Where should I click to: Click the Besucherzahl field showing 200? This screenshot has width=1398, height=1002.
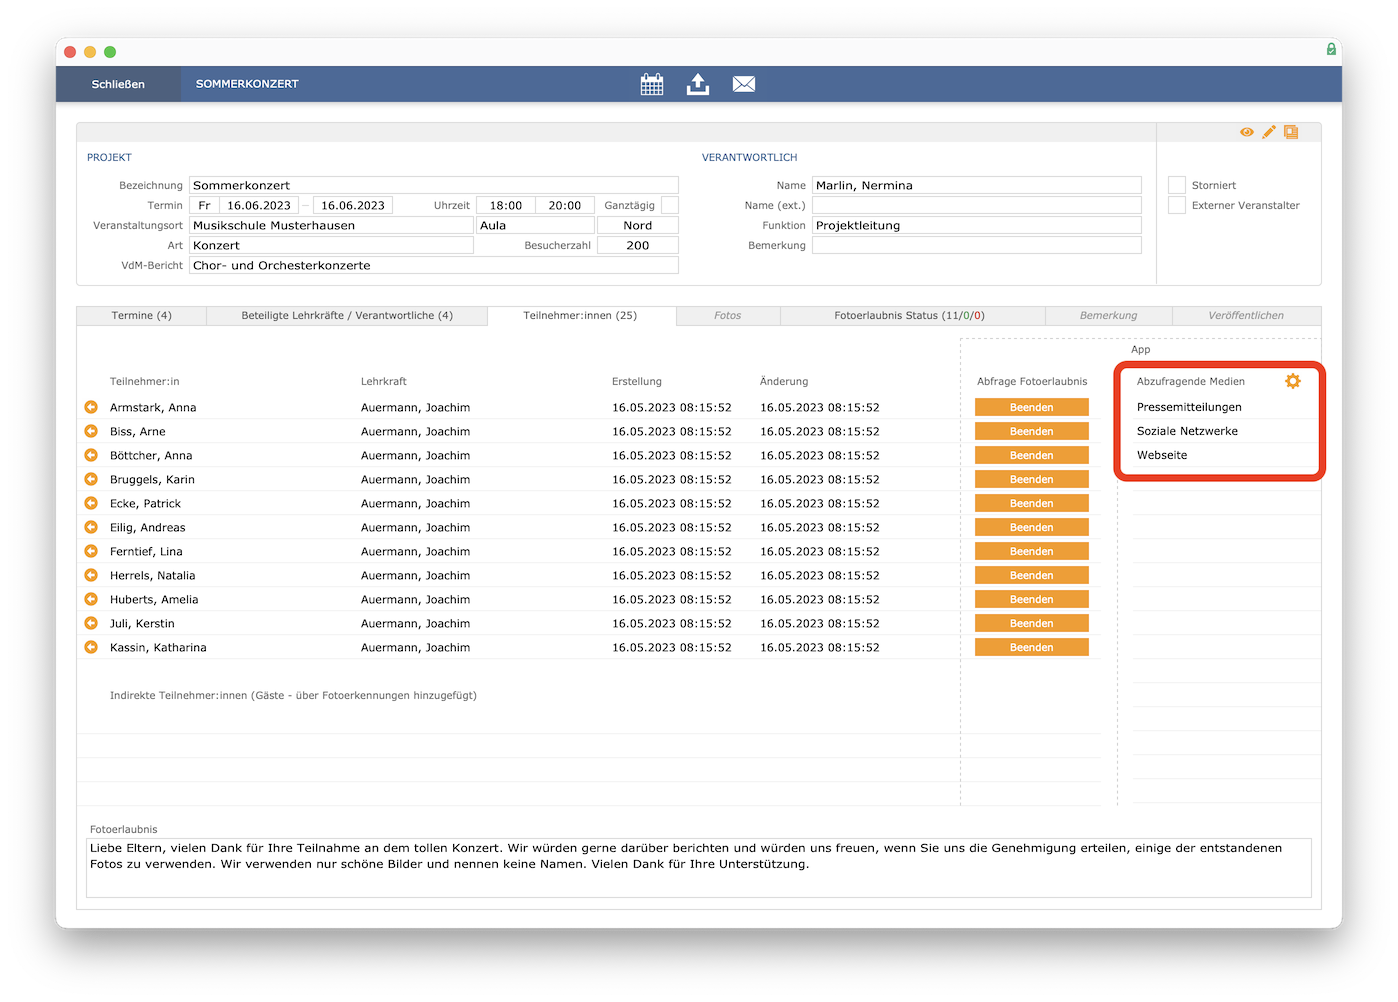pyautogui.click(x=638, y=245)
